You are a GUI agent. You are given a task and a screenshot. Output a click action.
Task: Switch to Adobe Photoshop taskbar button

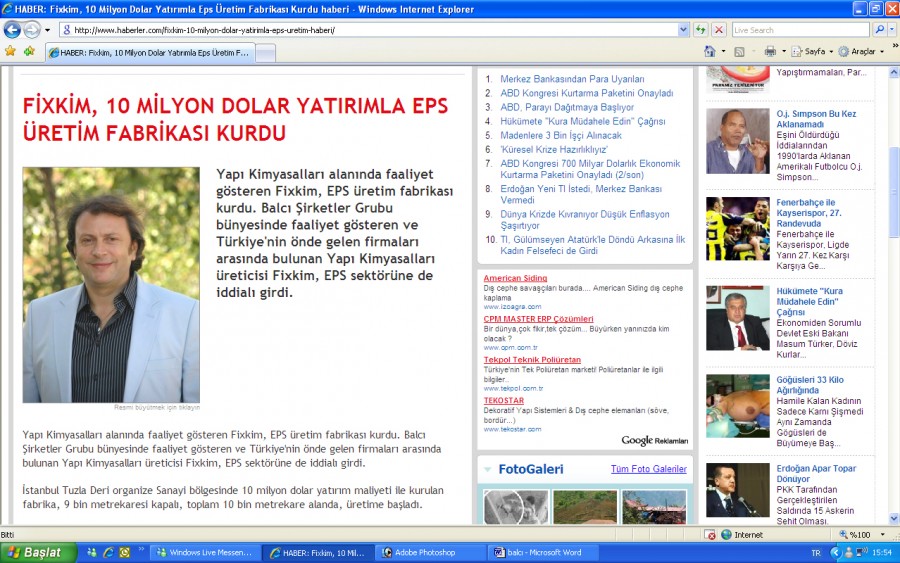click(x=432, y=553)
